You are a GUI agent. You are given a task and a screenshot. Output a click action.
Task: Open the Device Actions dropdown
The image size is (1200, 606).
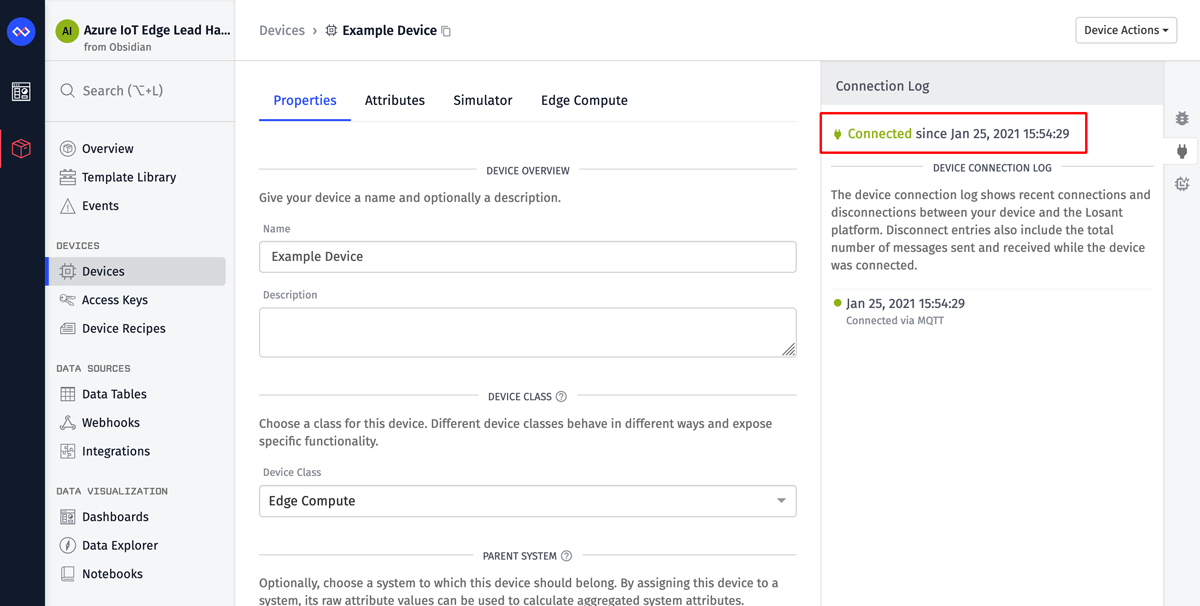click(x=1126, y=30)
